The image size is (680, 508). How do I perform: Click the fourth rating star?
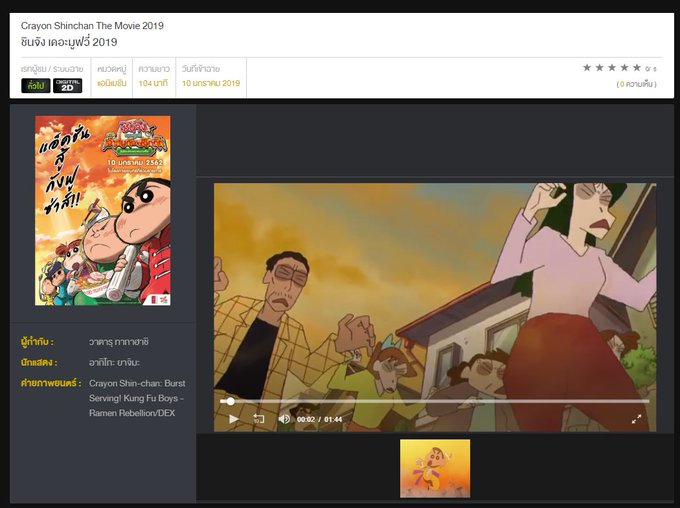(x=624, y=67)
